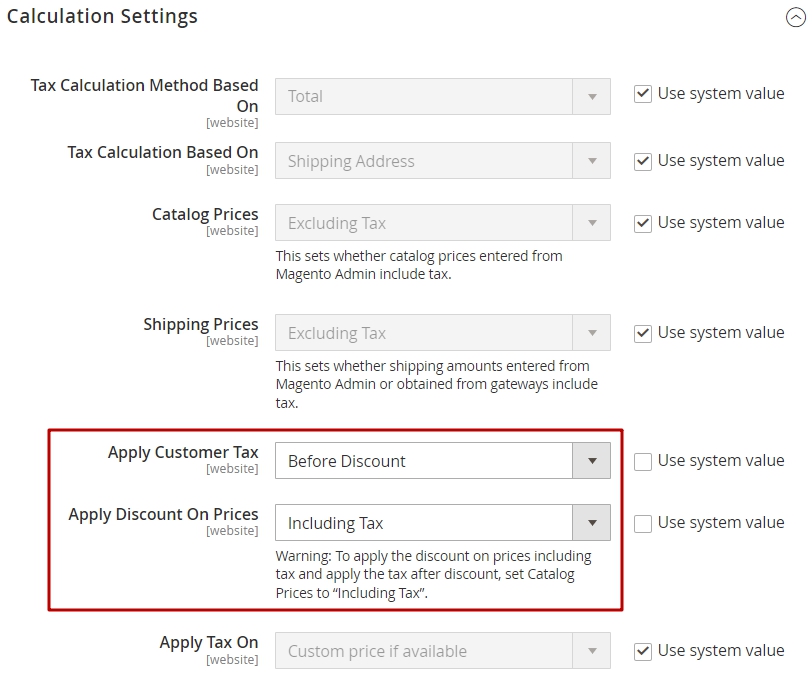Image resolution: width=812 pixels, height=675 pixels.
Task: Click the Apply Discount On Prices arrow
Action: point(592,523)
